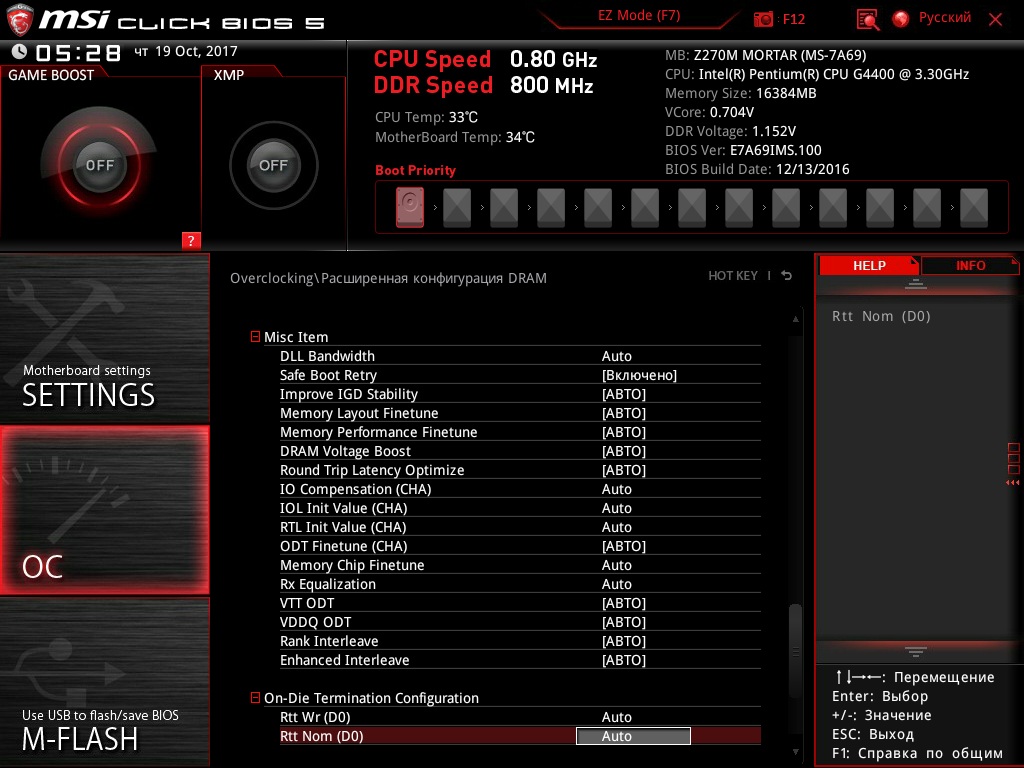Click the last boot priority slot
Image resolution: width=1024 pixels, height=768 pixels.
pyautogui.click(x=974, y=208)
